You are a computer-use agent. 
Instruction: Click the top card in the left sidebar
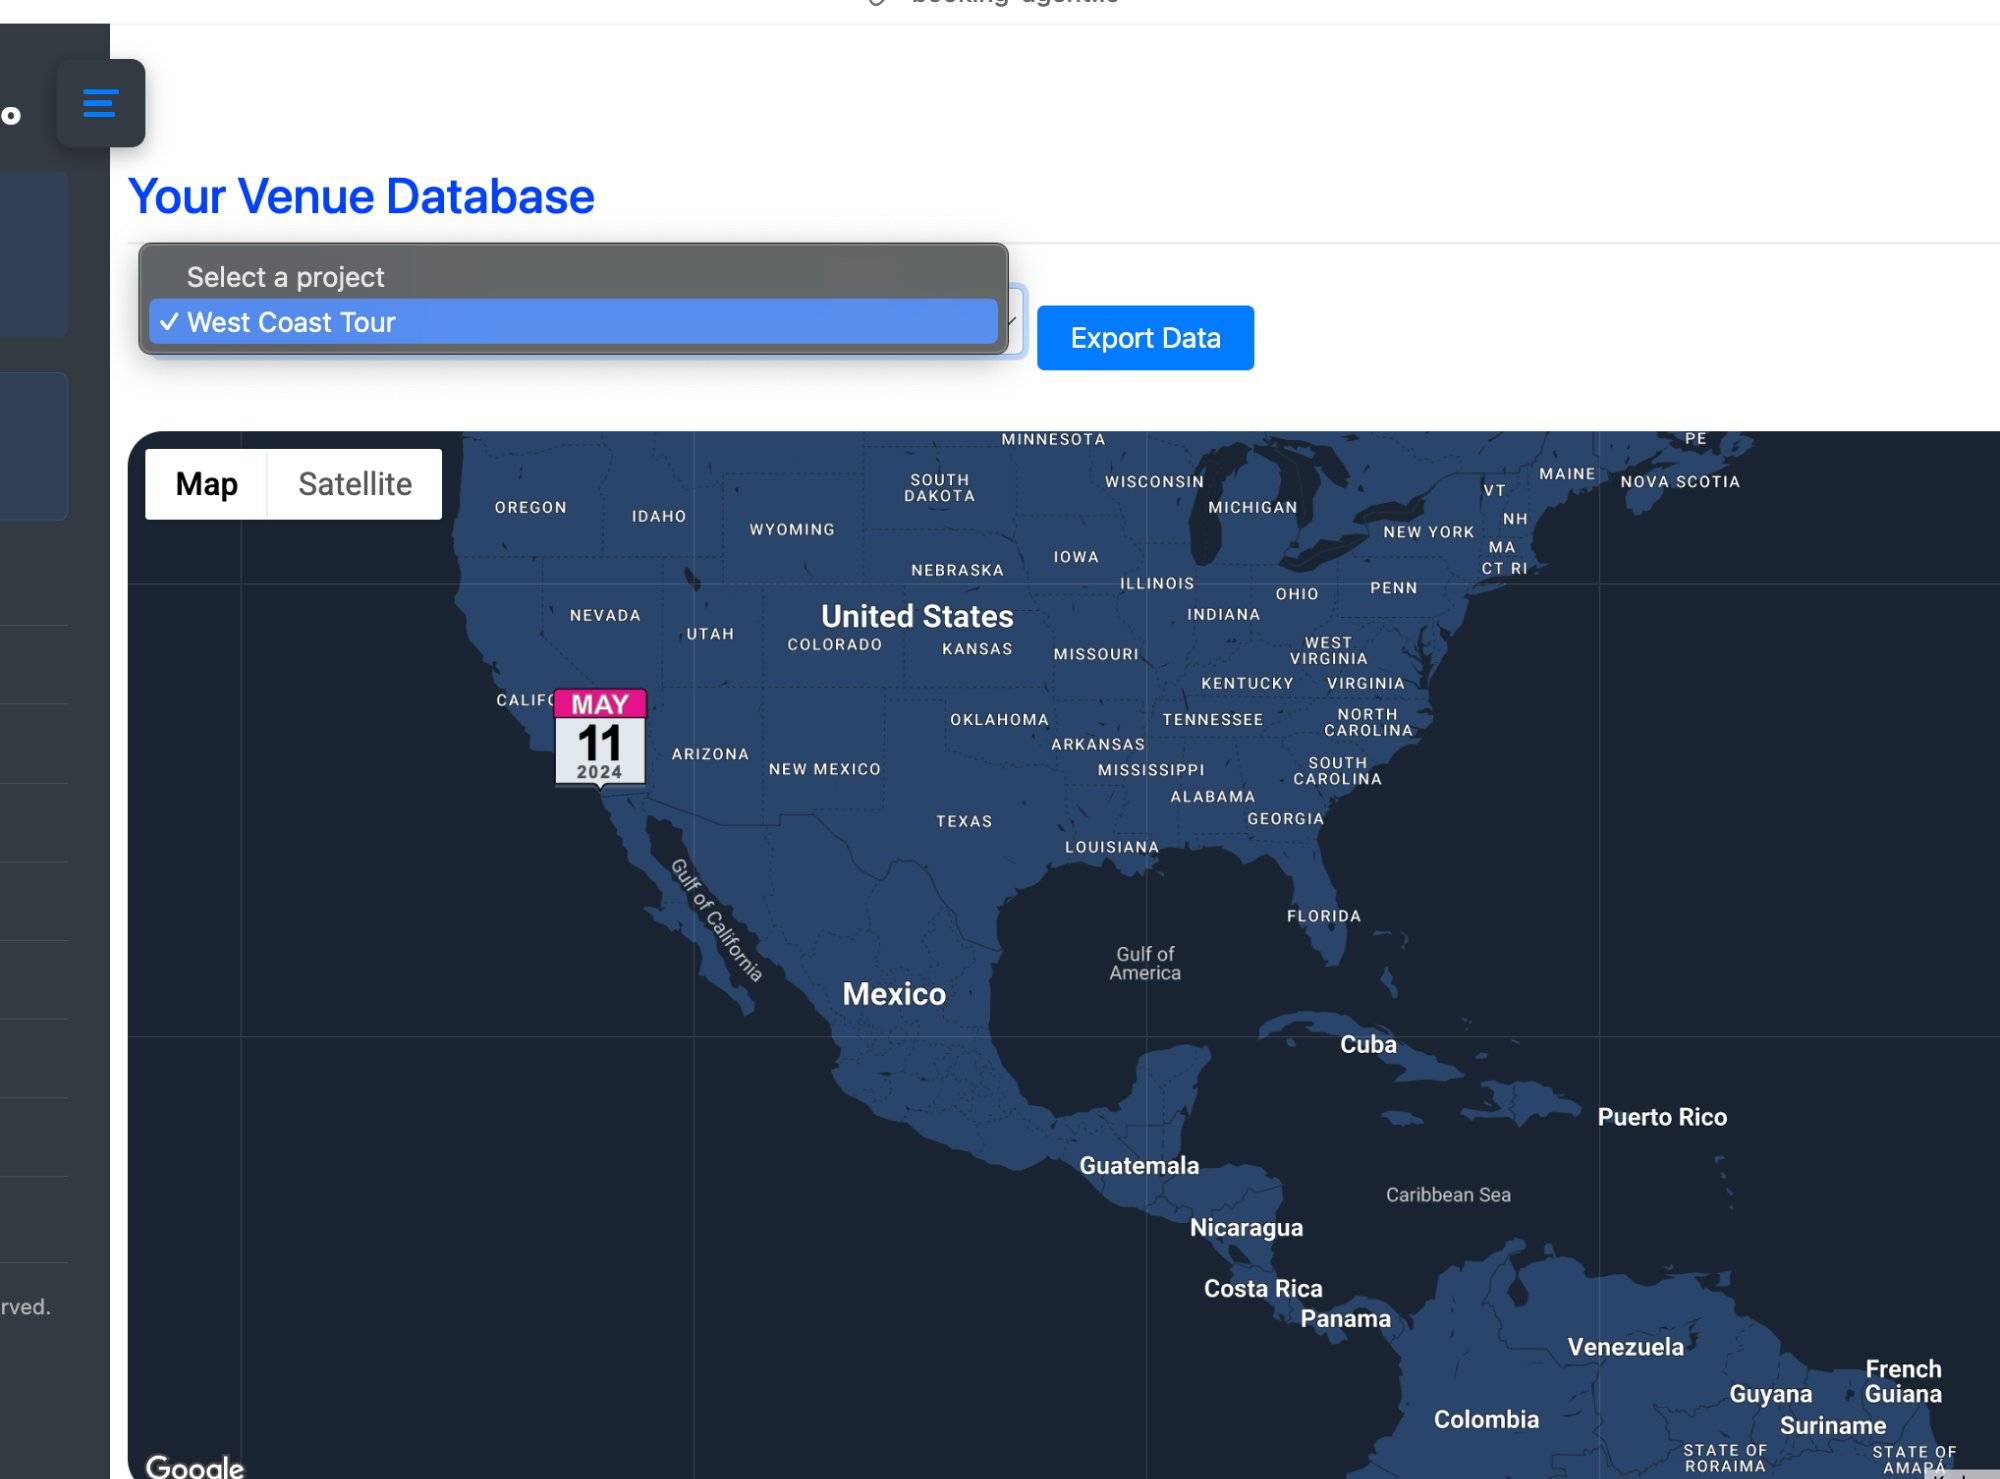[33, 253]
